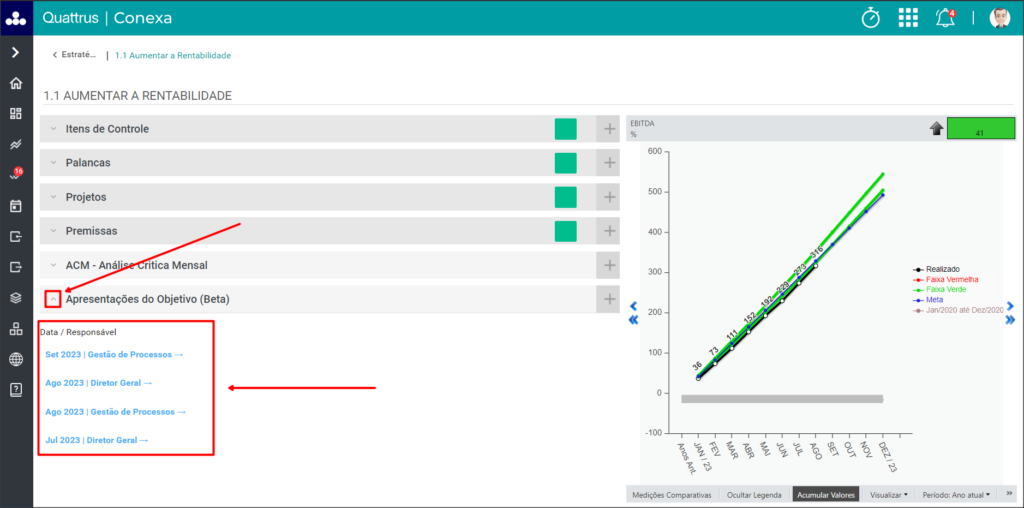
Task: Open the calendar sidebar icon
Action: pos(16,206)
